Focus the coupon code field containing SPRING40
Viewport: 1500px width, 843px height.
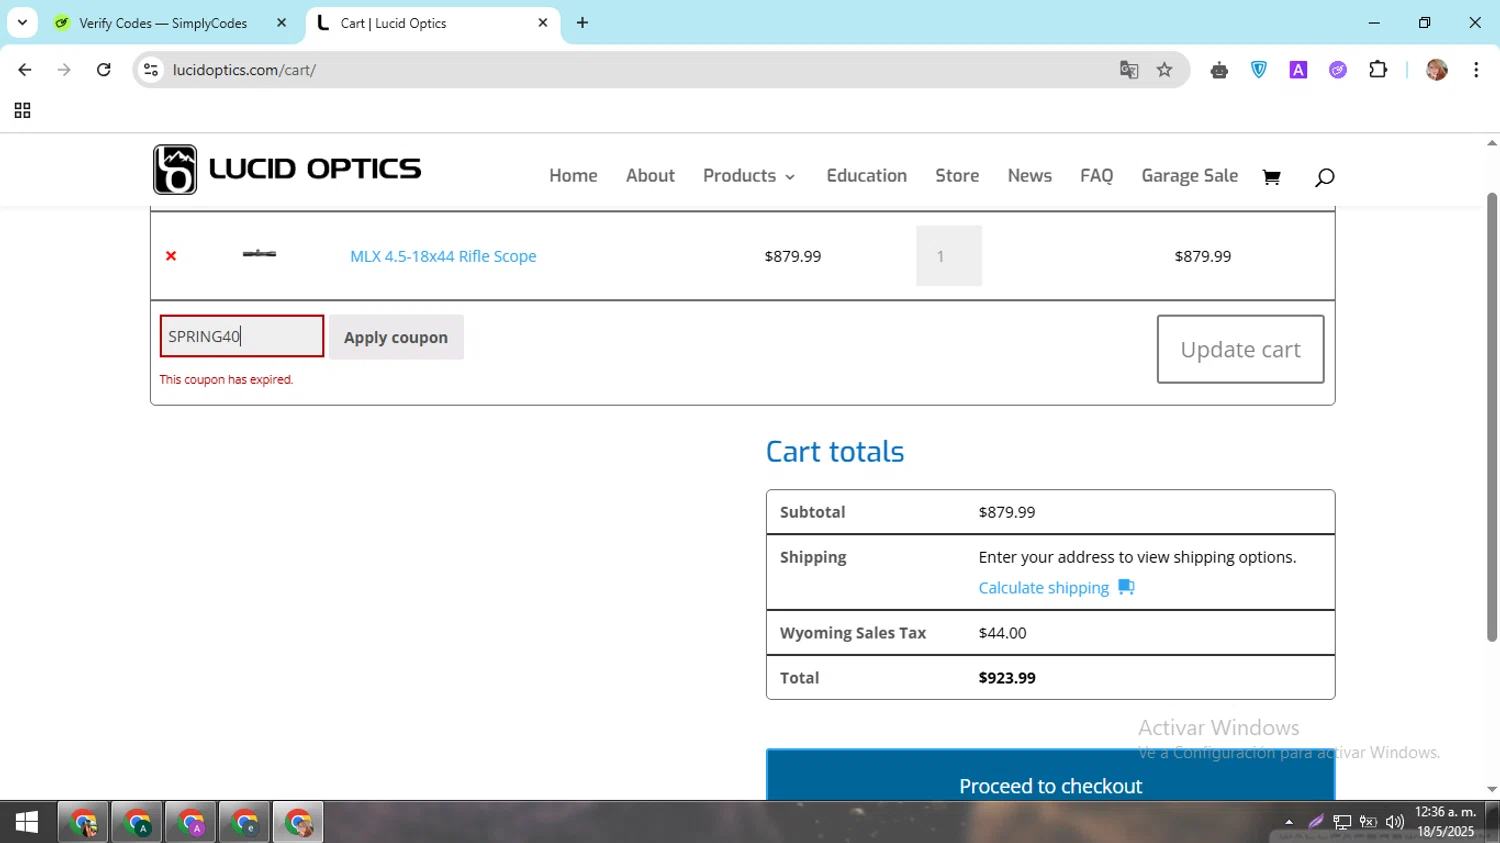click(x=242, y=336)
